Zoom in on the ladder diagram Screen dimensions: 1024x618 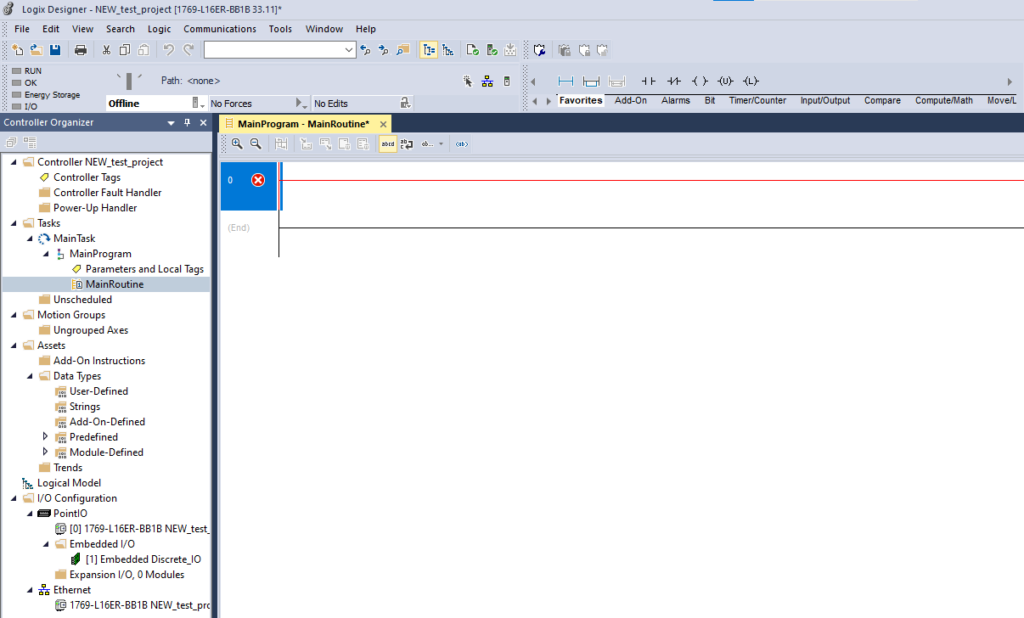(237, 143)
